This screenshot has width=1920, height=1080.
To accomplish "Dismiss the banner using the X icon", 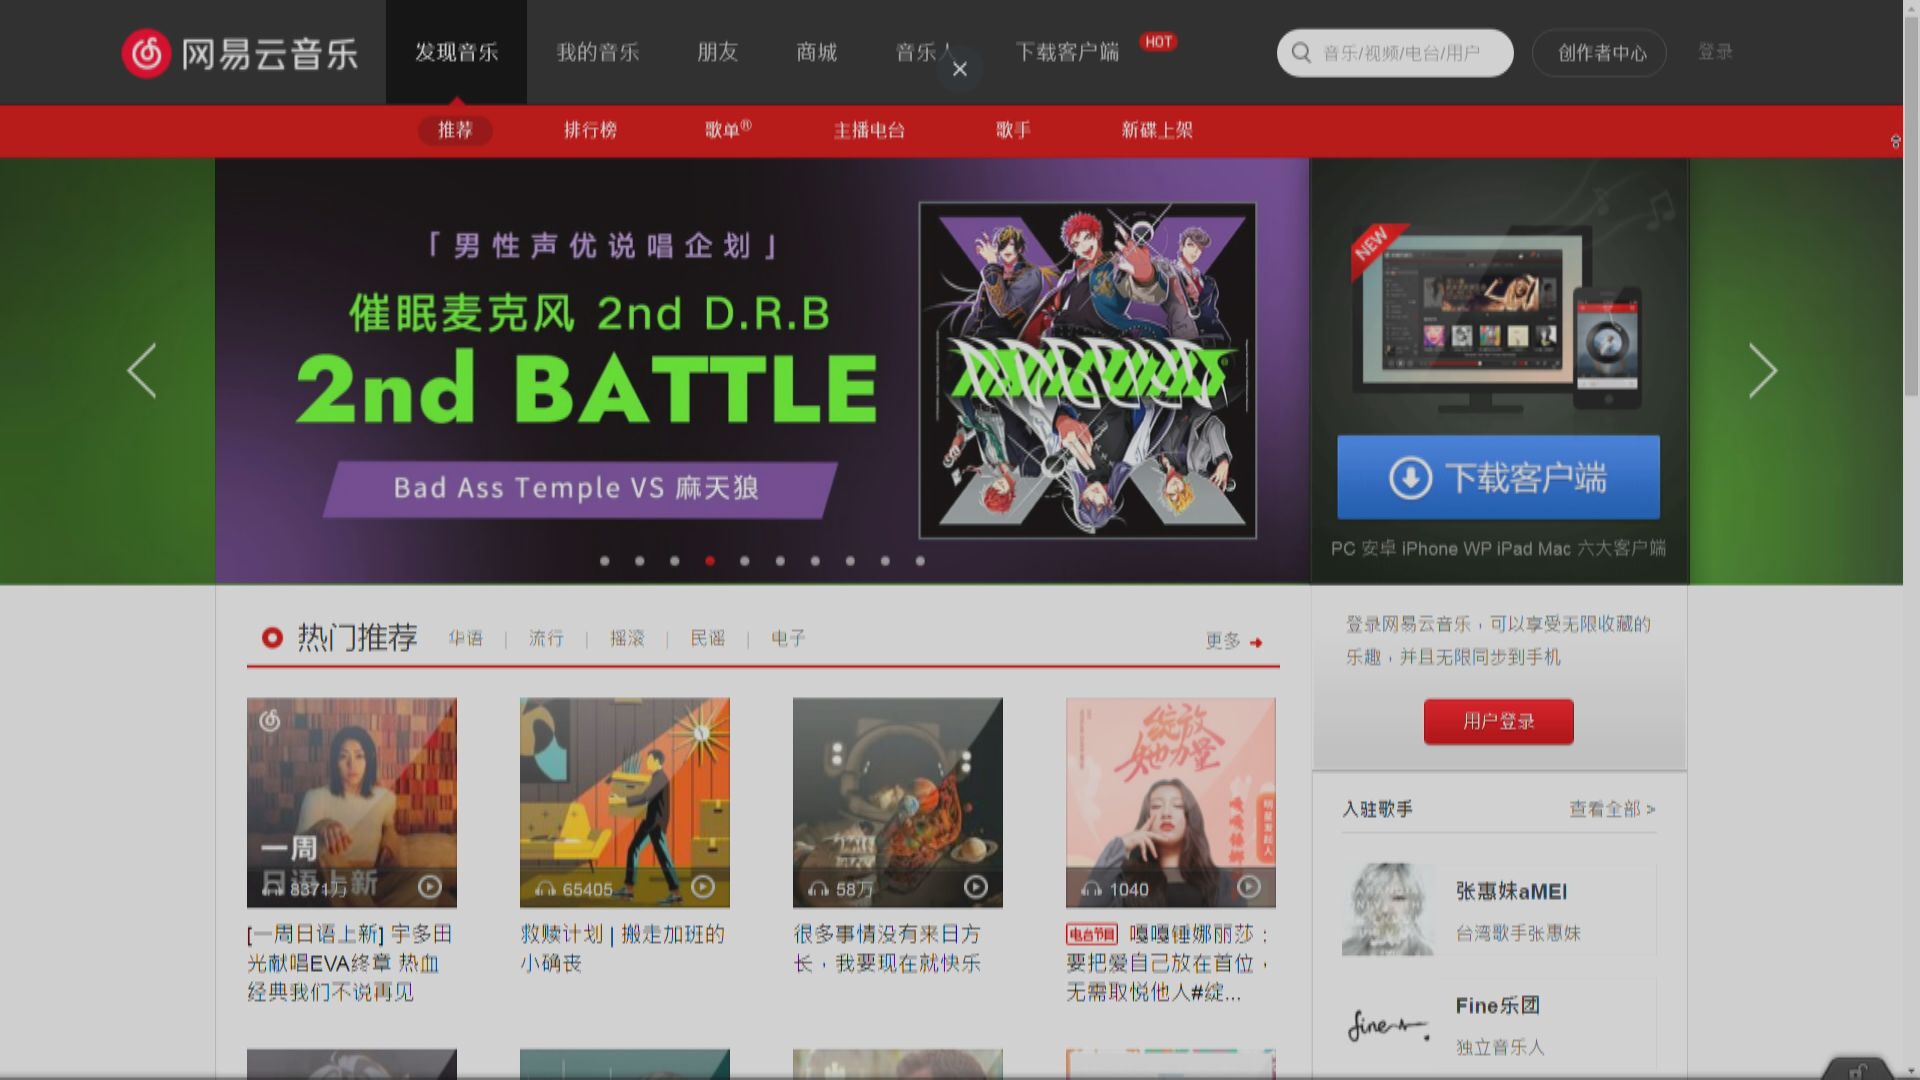I will point(959,69).
